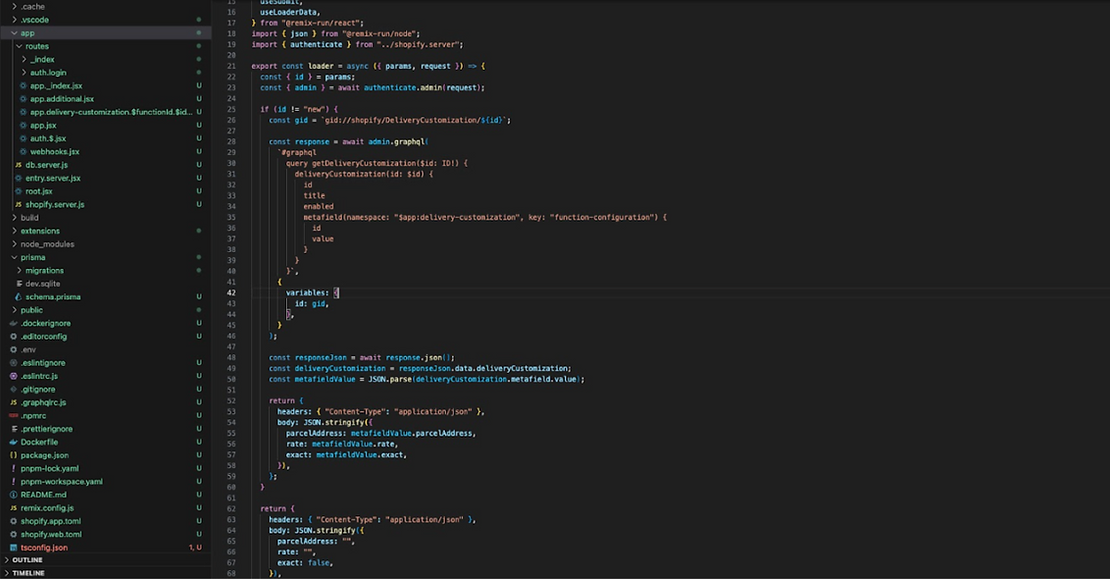
Task: Click 'useLoaderData,' in the import list
Action: (x=290, y=12)
